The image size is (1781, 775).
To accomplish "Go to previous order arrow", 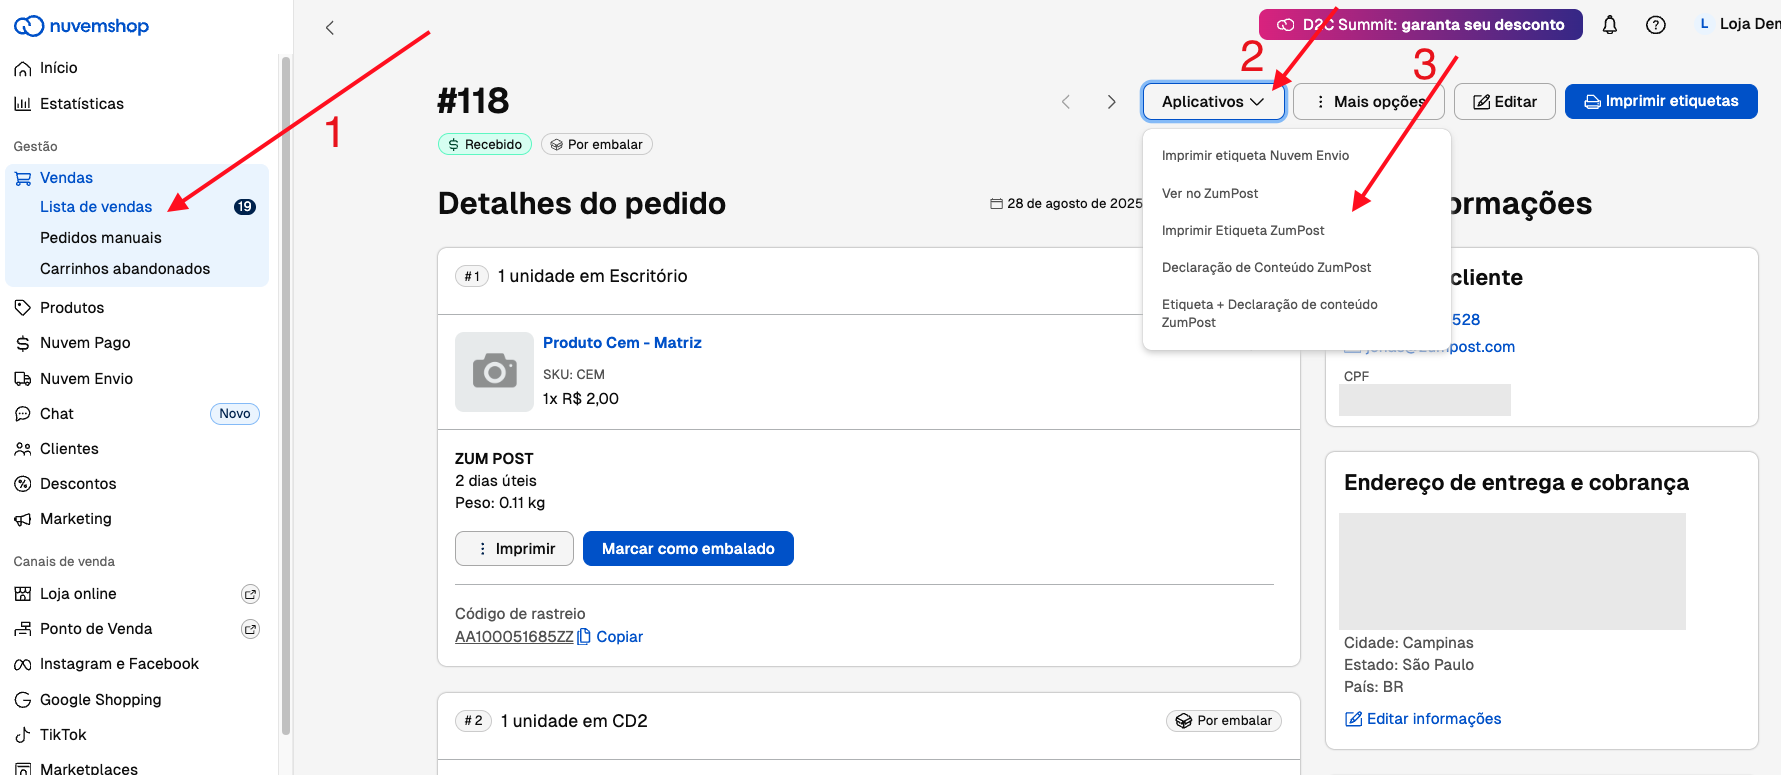I will point(1066,102).
